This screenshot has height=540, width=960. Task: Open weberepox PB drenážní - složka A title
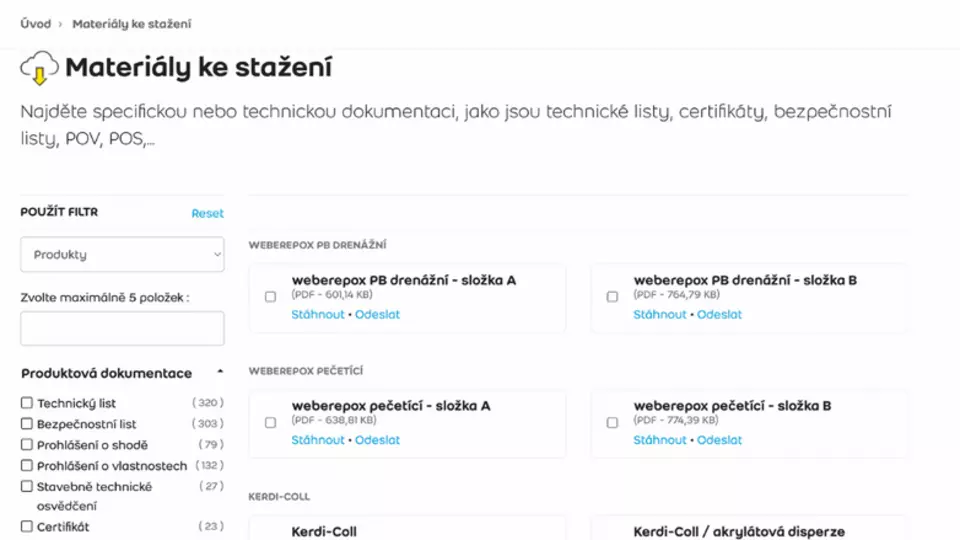(404, 280)
